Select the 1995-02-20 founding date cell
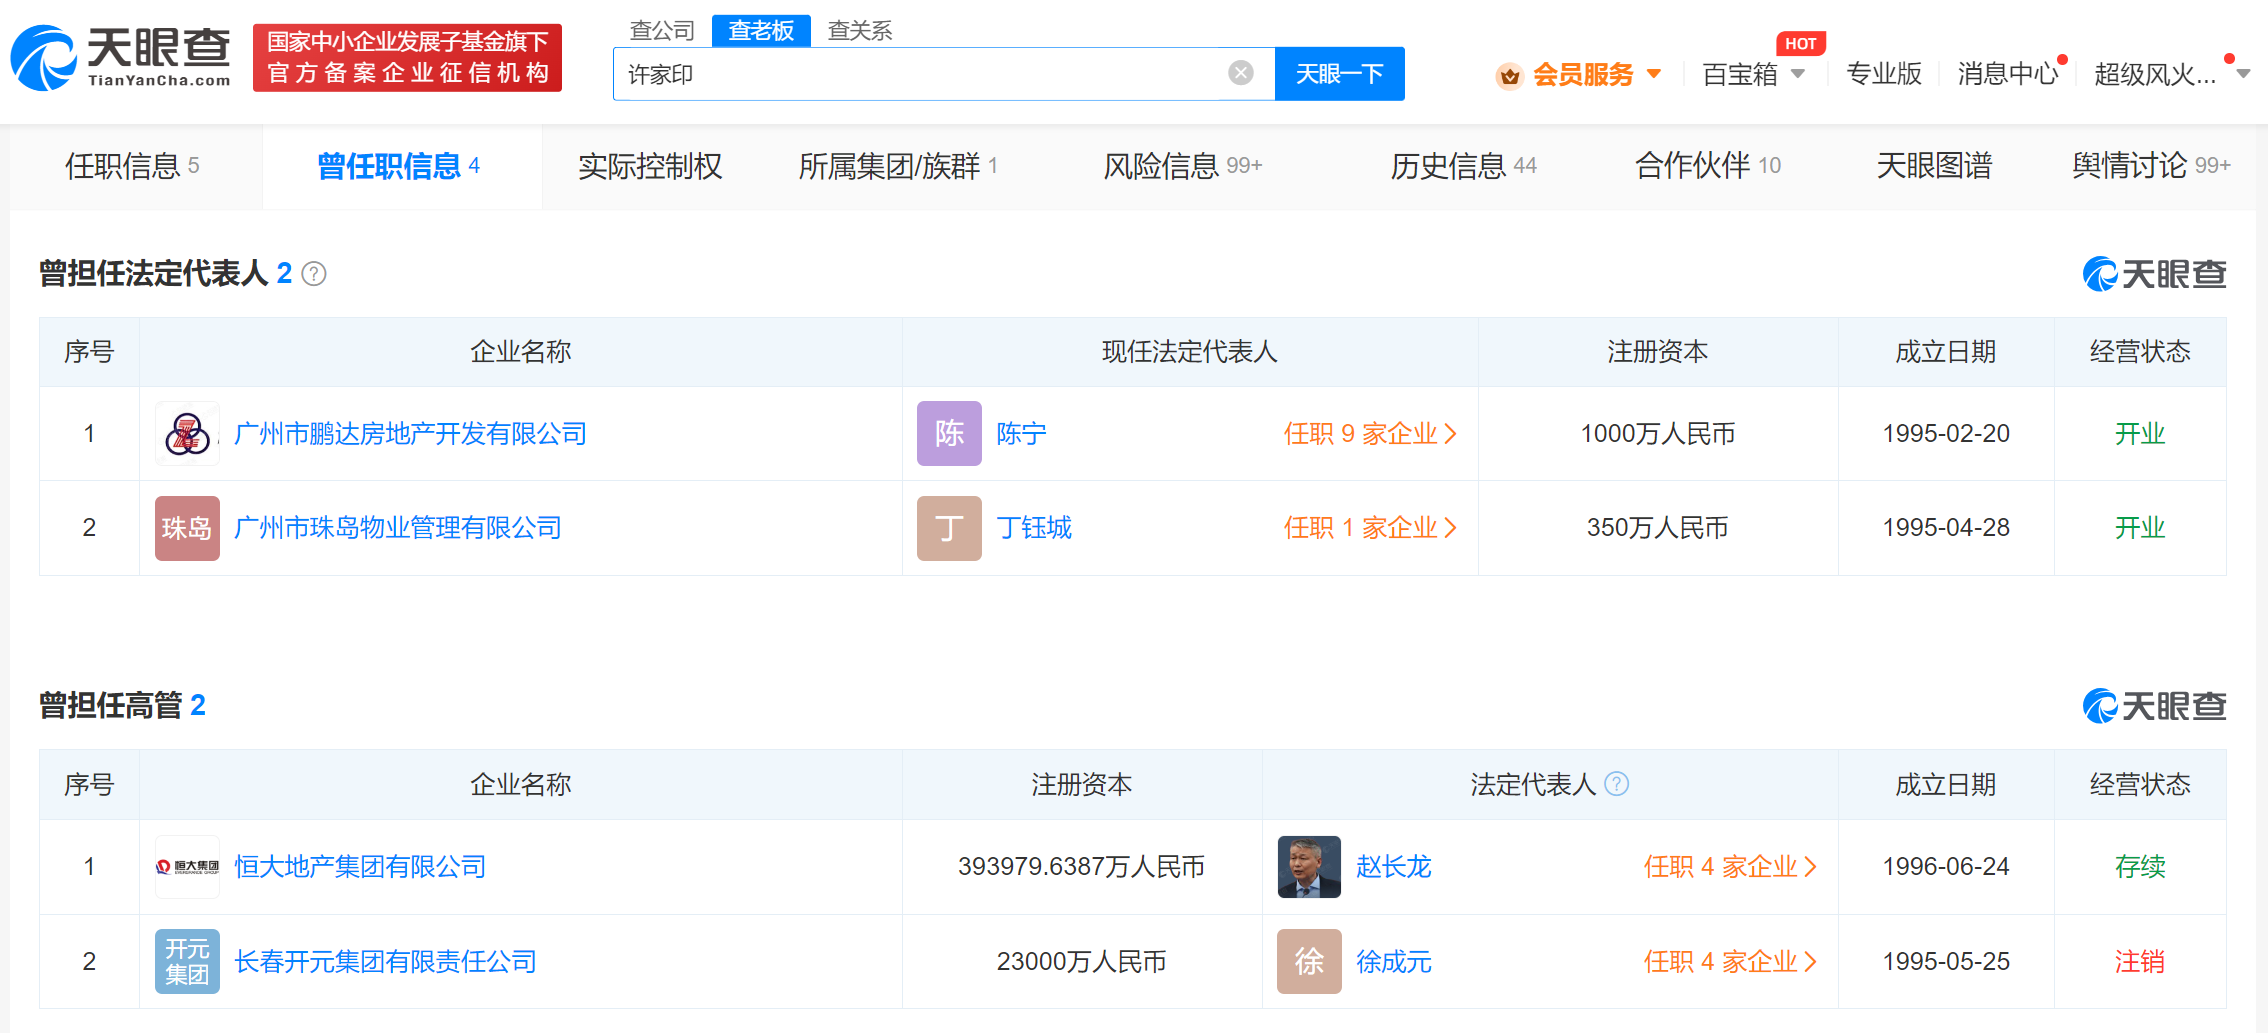Image resolution: width=2268 pixels, height=1033 pixels. coord(1946,434)
